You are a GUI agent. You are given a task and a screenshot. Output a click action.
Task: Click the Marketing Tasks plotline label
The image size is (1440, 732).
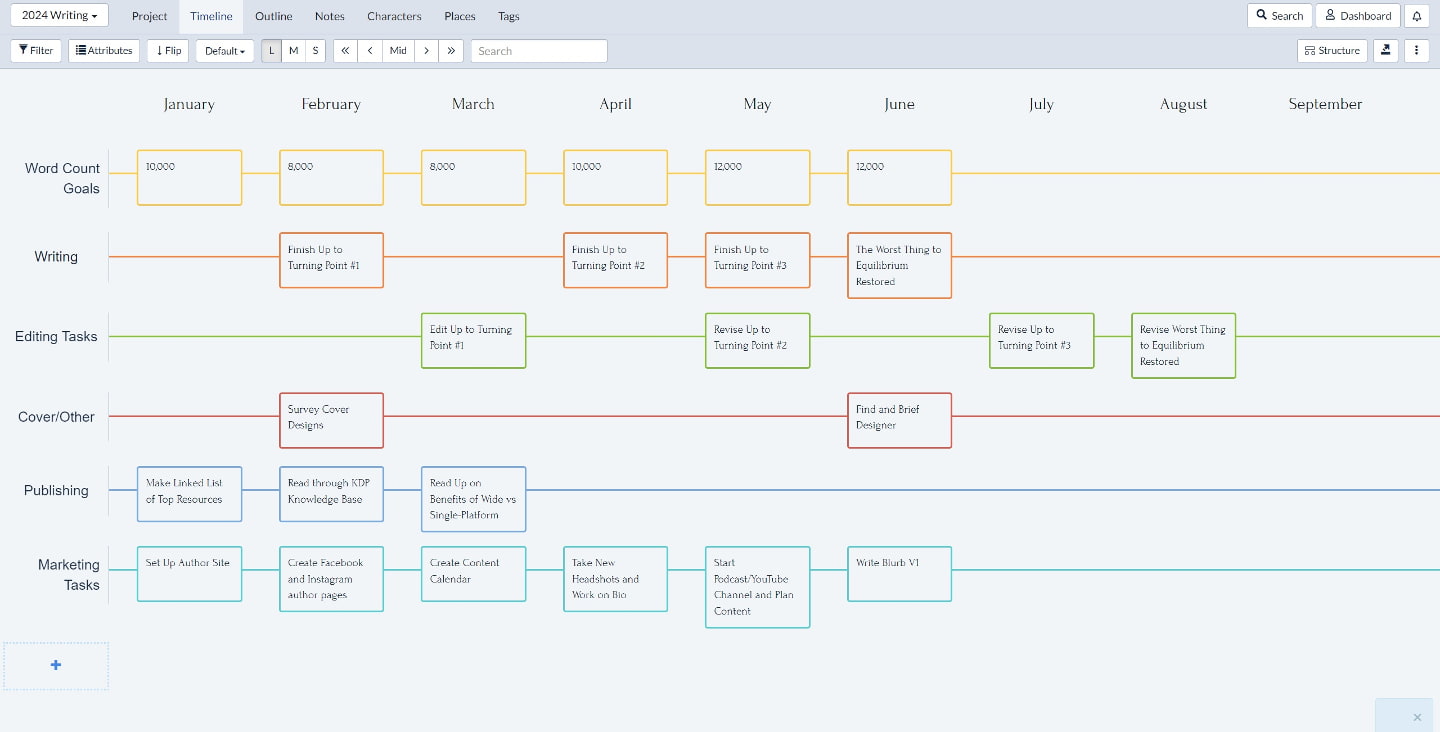coord(68,575)
